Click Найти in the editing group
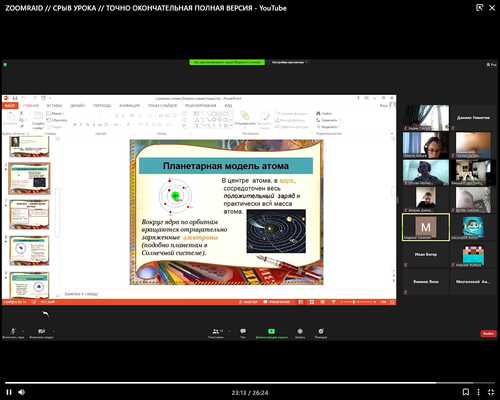 tap(324, 113)
